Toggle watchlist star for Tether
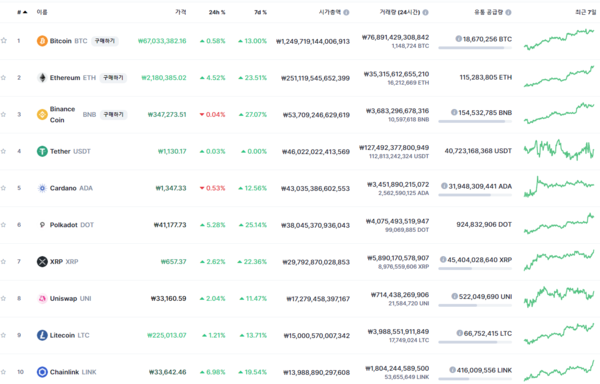Image resolution: width=600 pixels, height=384 pixels. (x=4, y=151)
